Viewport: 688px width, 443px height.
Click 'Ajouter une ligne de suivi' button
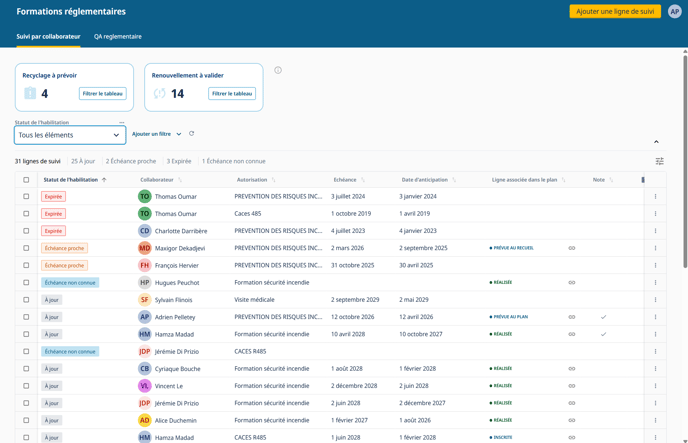[615, 12]
